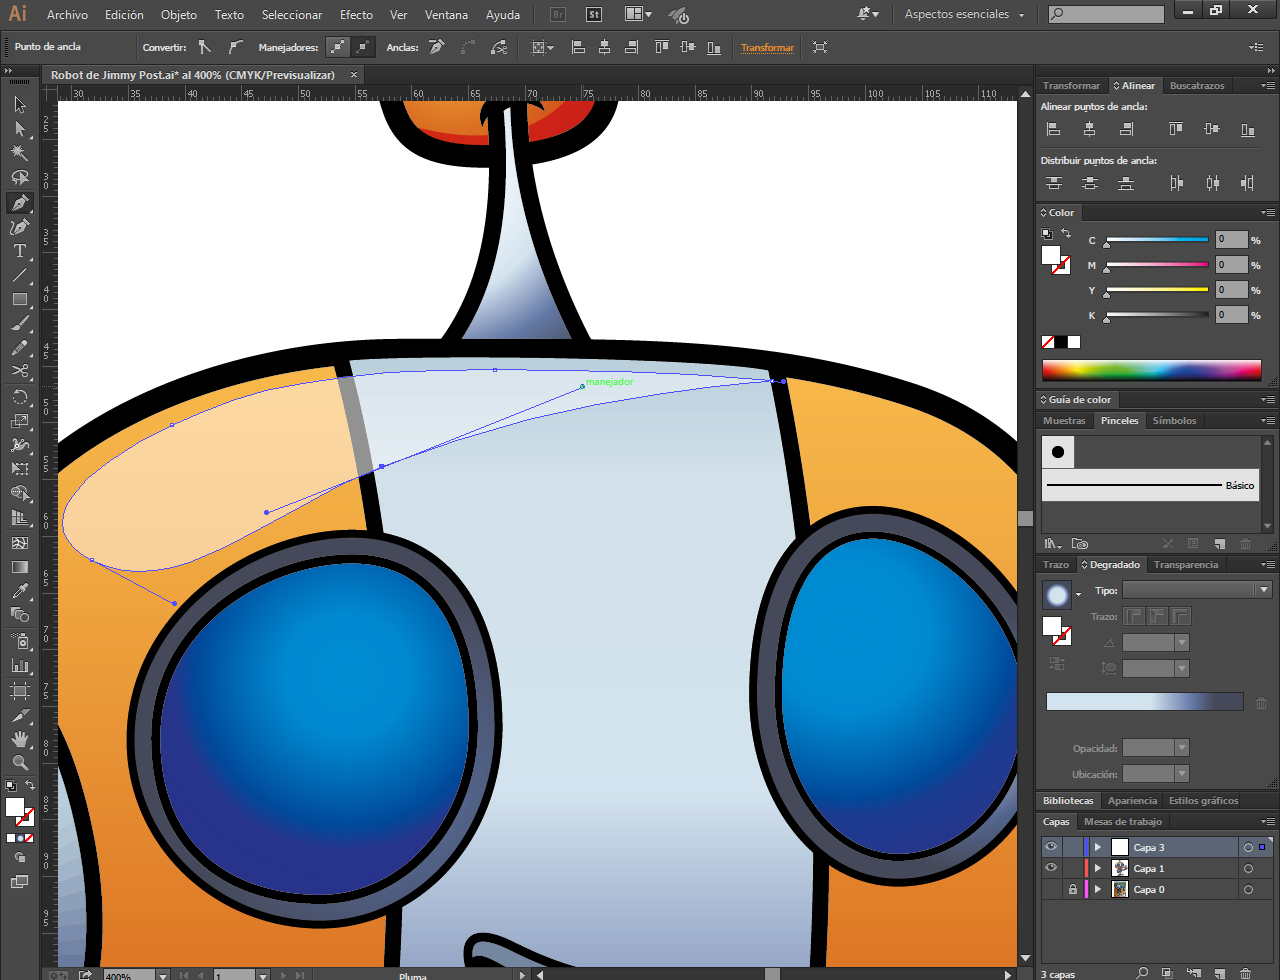Click the Transformar link in control bar
This screenshot has width=1280, height=980.
767,47
